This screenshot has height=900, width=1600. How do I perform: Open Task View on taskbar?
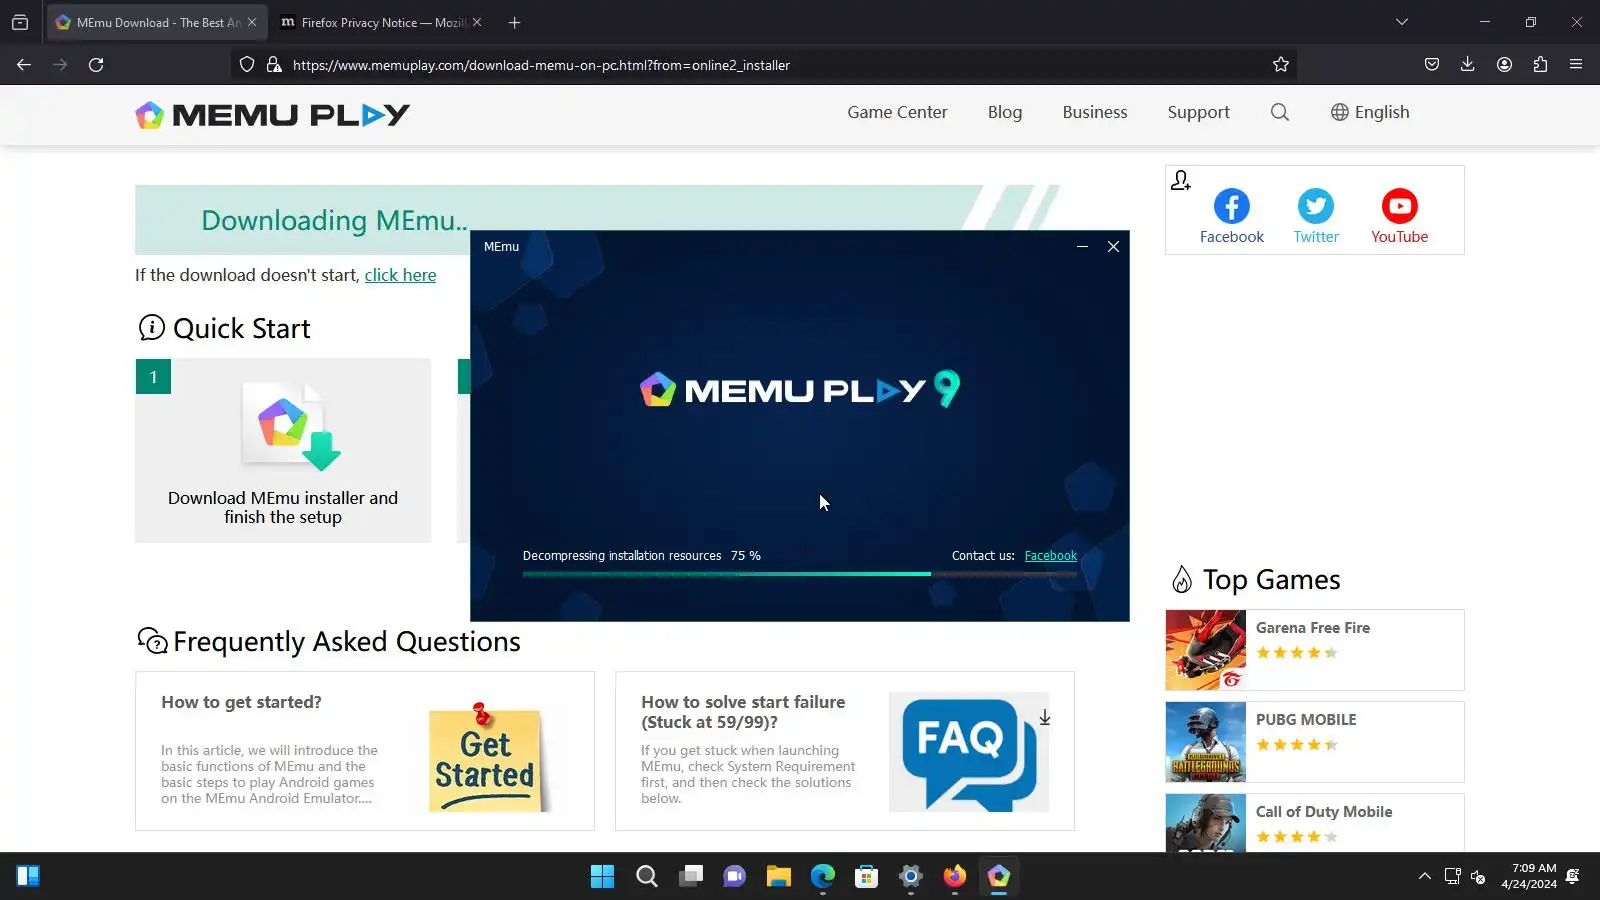[691, 877]
